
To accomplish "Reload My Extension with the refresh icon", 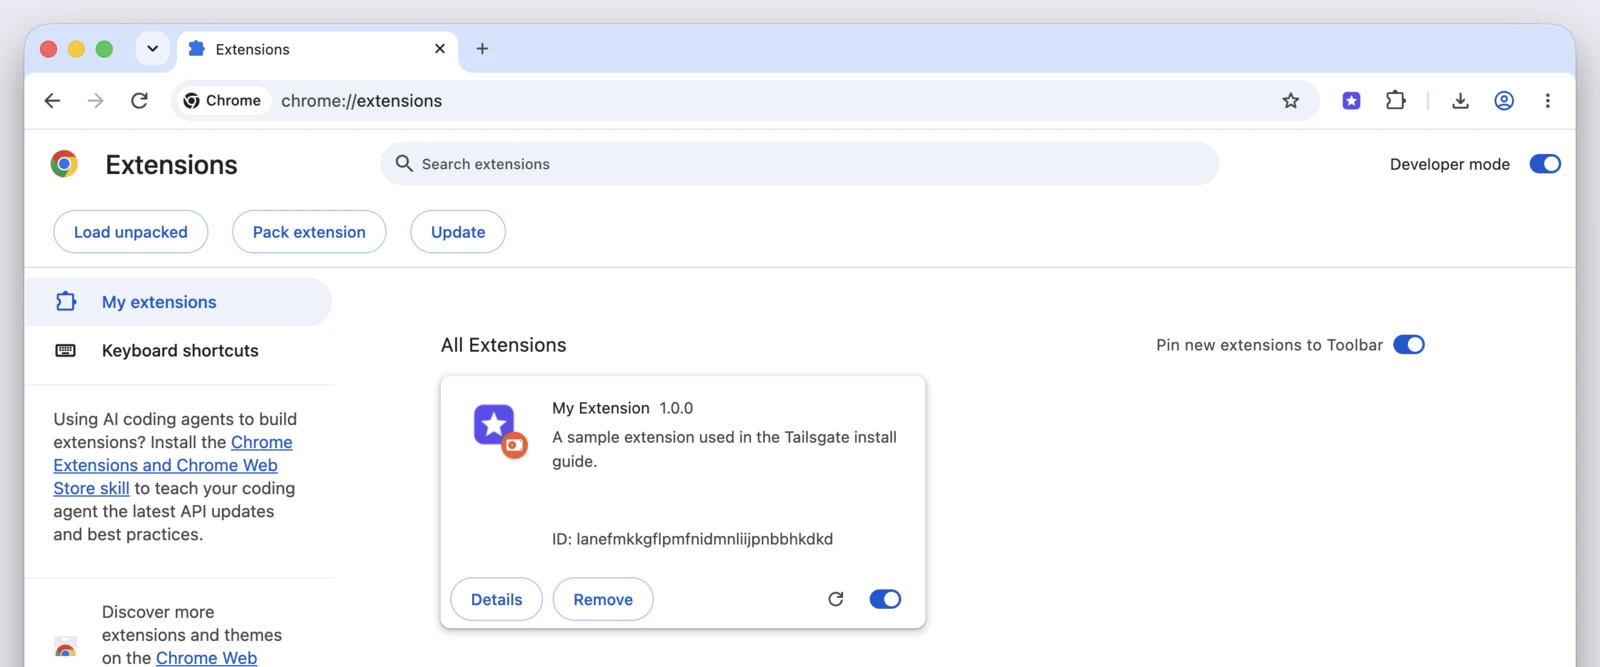I will click(x=836, y=599).
